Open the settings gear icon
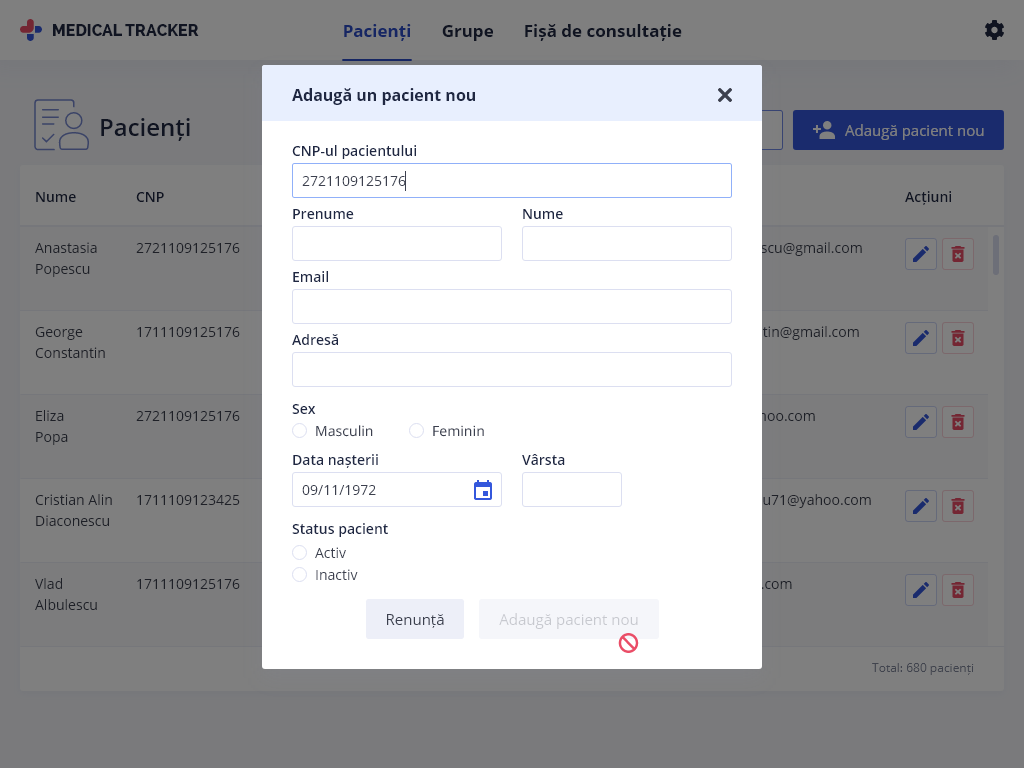1024x768 pixels. pyautogui.click(x=994, y=30)
